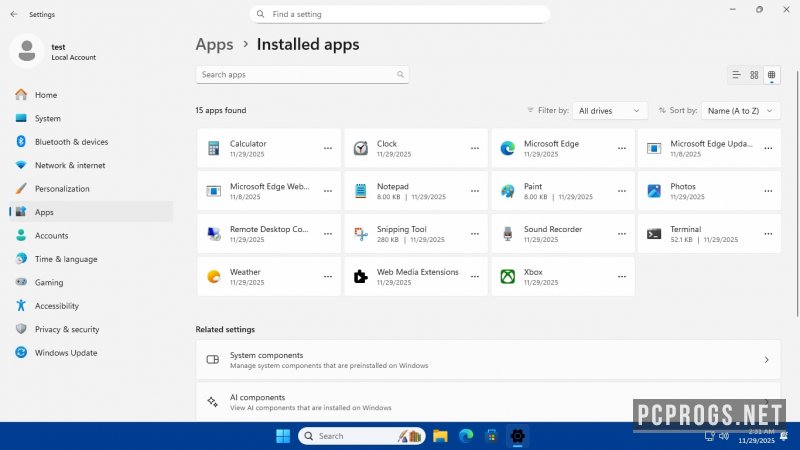Click the Find a setting field
Viewport: 800px width, 450px height.
[400, 14]
